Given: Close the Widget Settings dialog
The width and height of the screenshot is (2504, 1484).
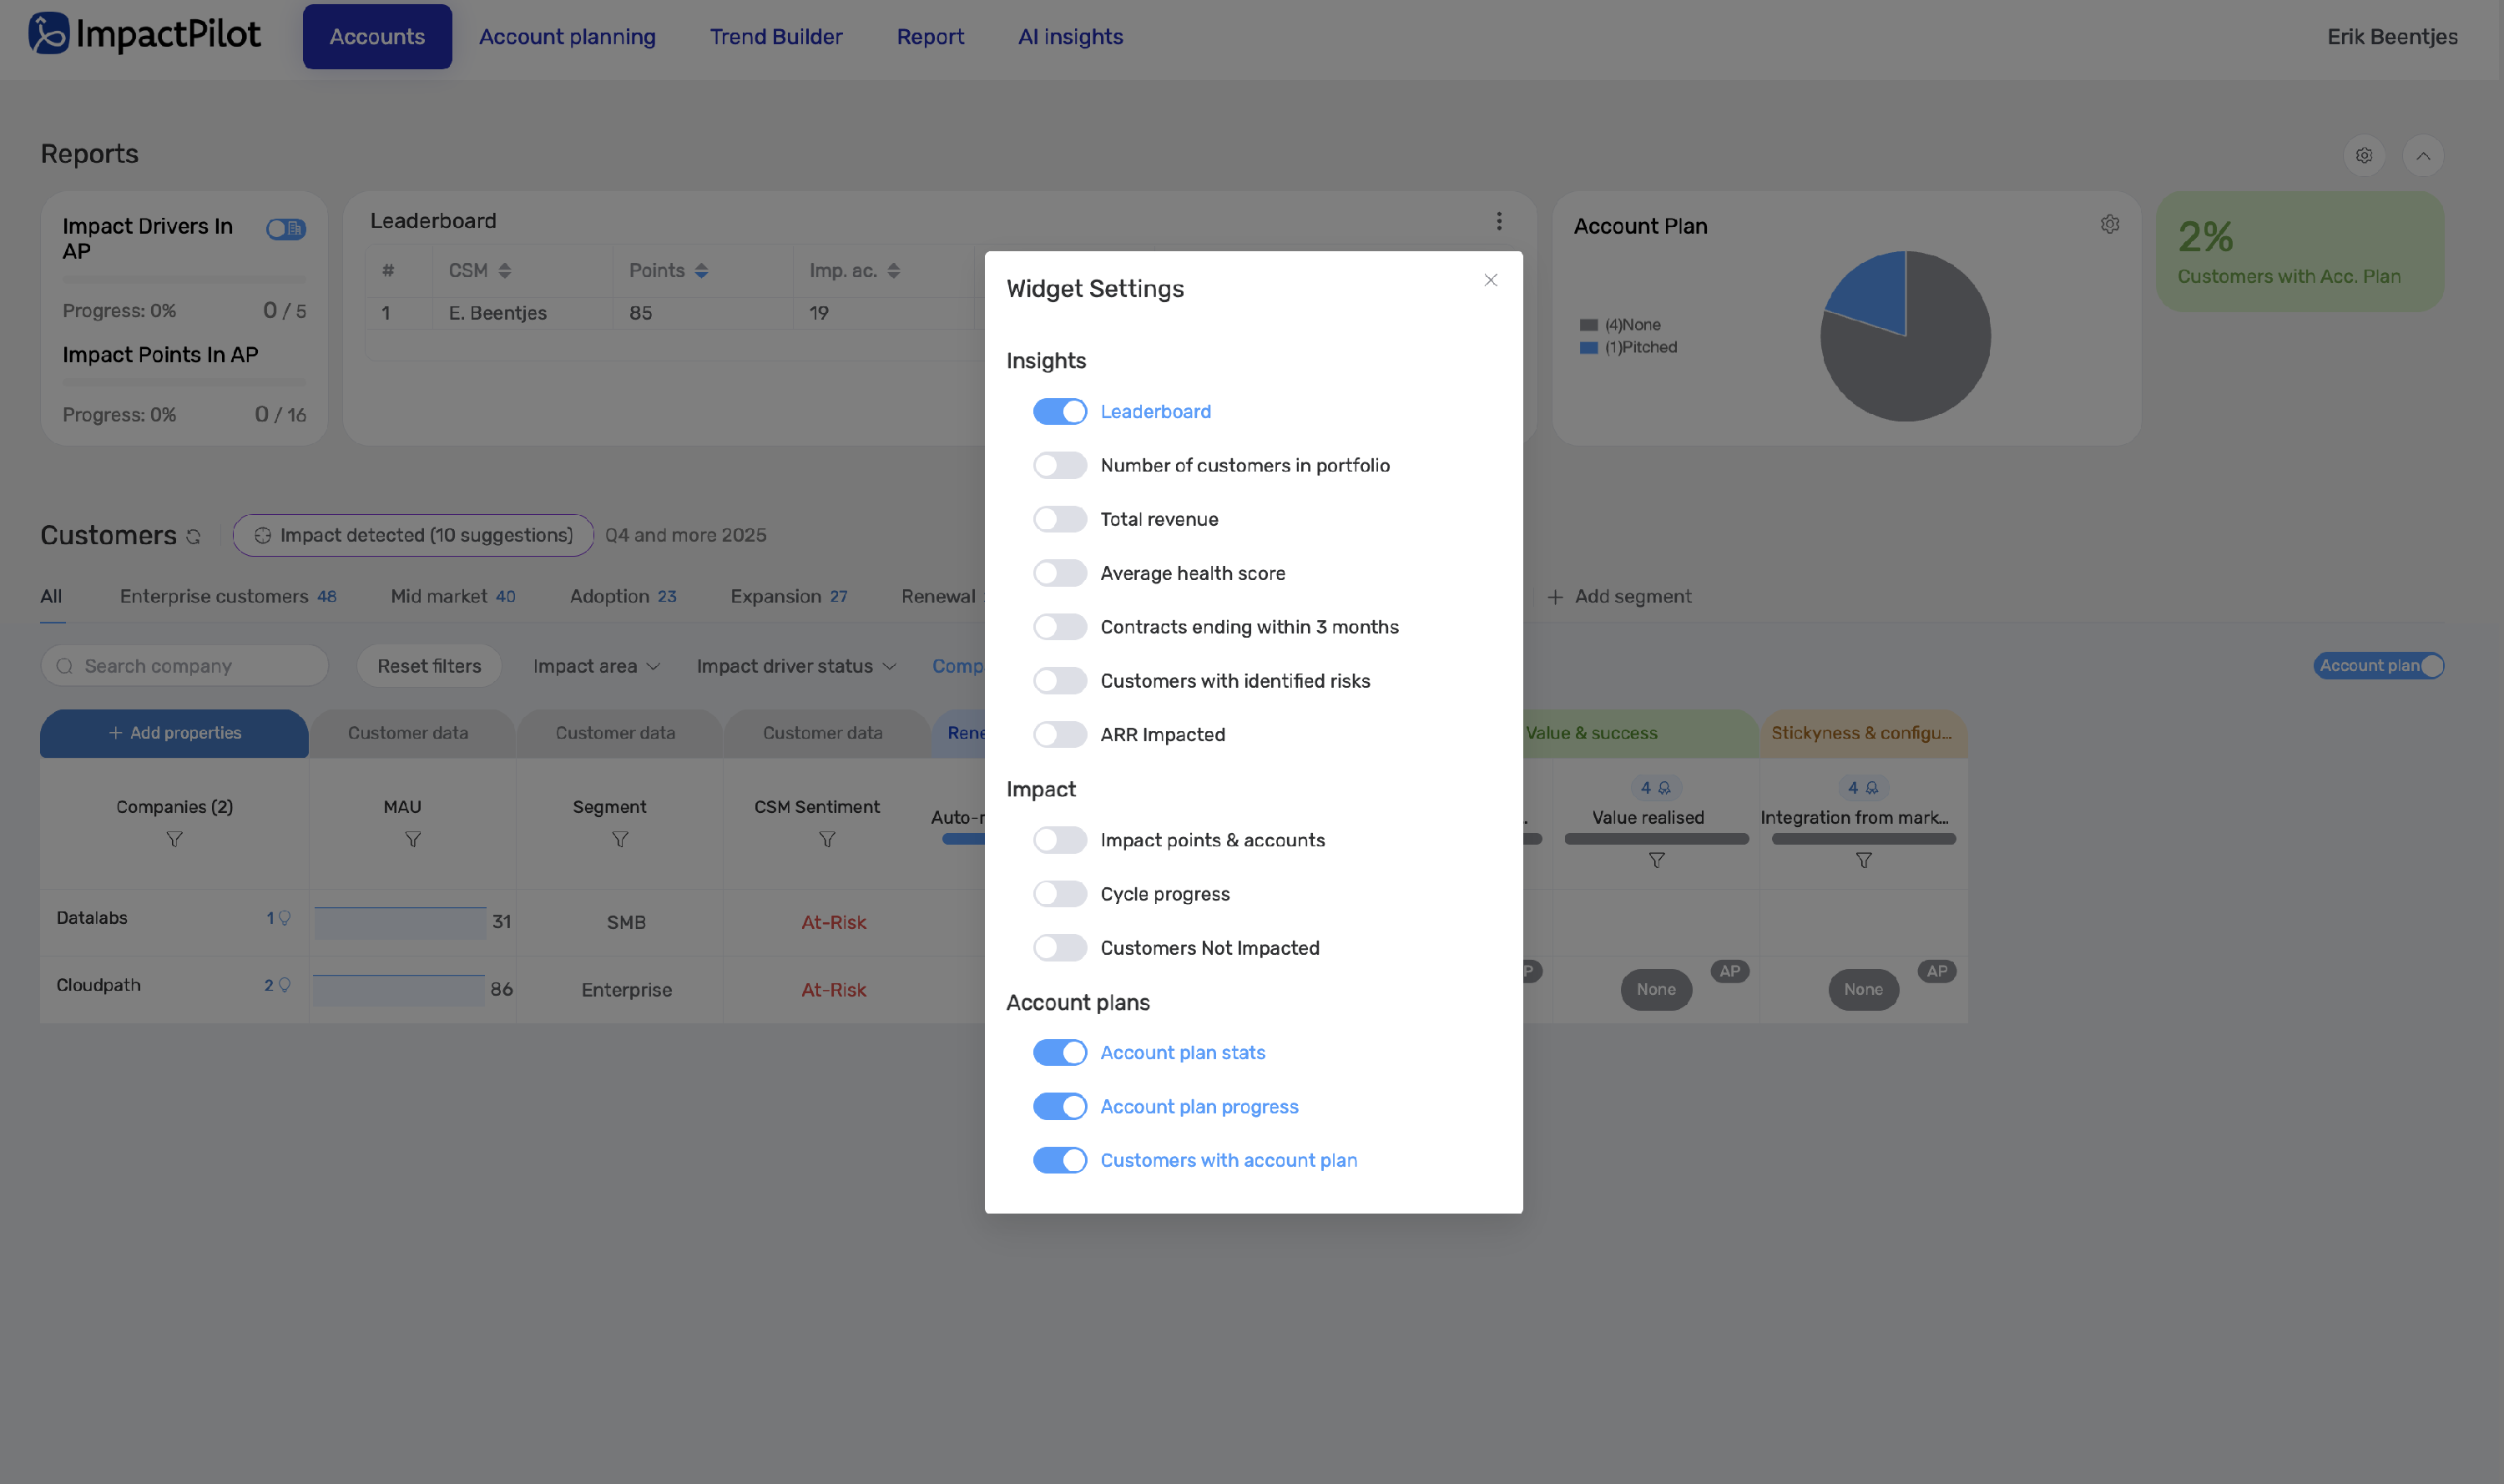Looking at the screenshot, I should pyautogui.click(x=1490, y=280).
